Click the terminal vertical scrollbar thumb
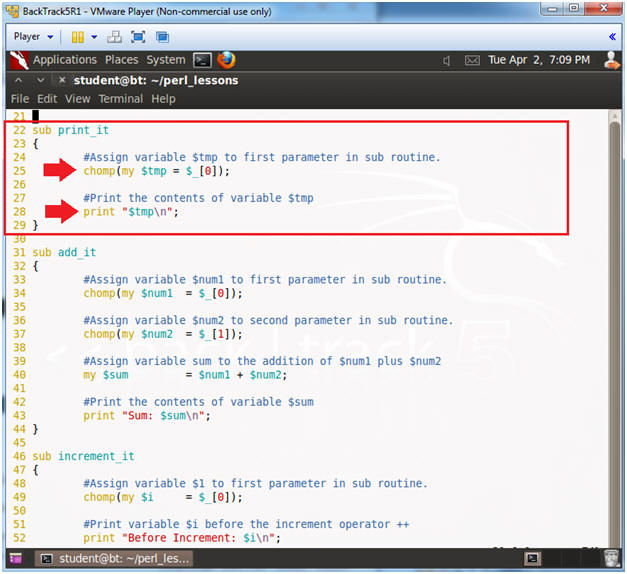 click(615, 332)
